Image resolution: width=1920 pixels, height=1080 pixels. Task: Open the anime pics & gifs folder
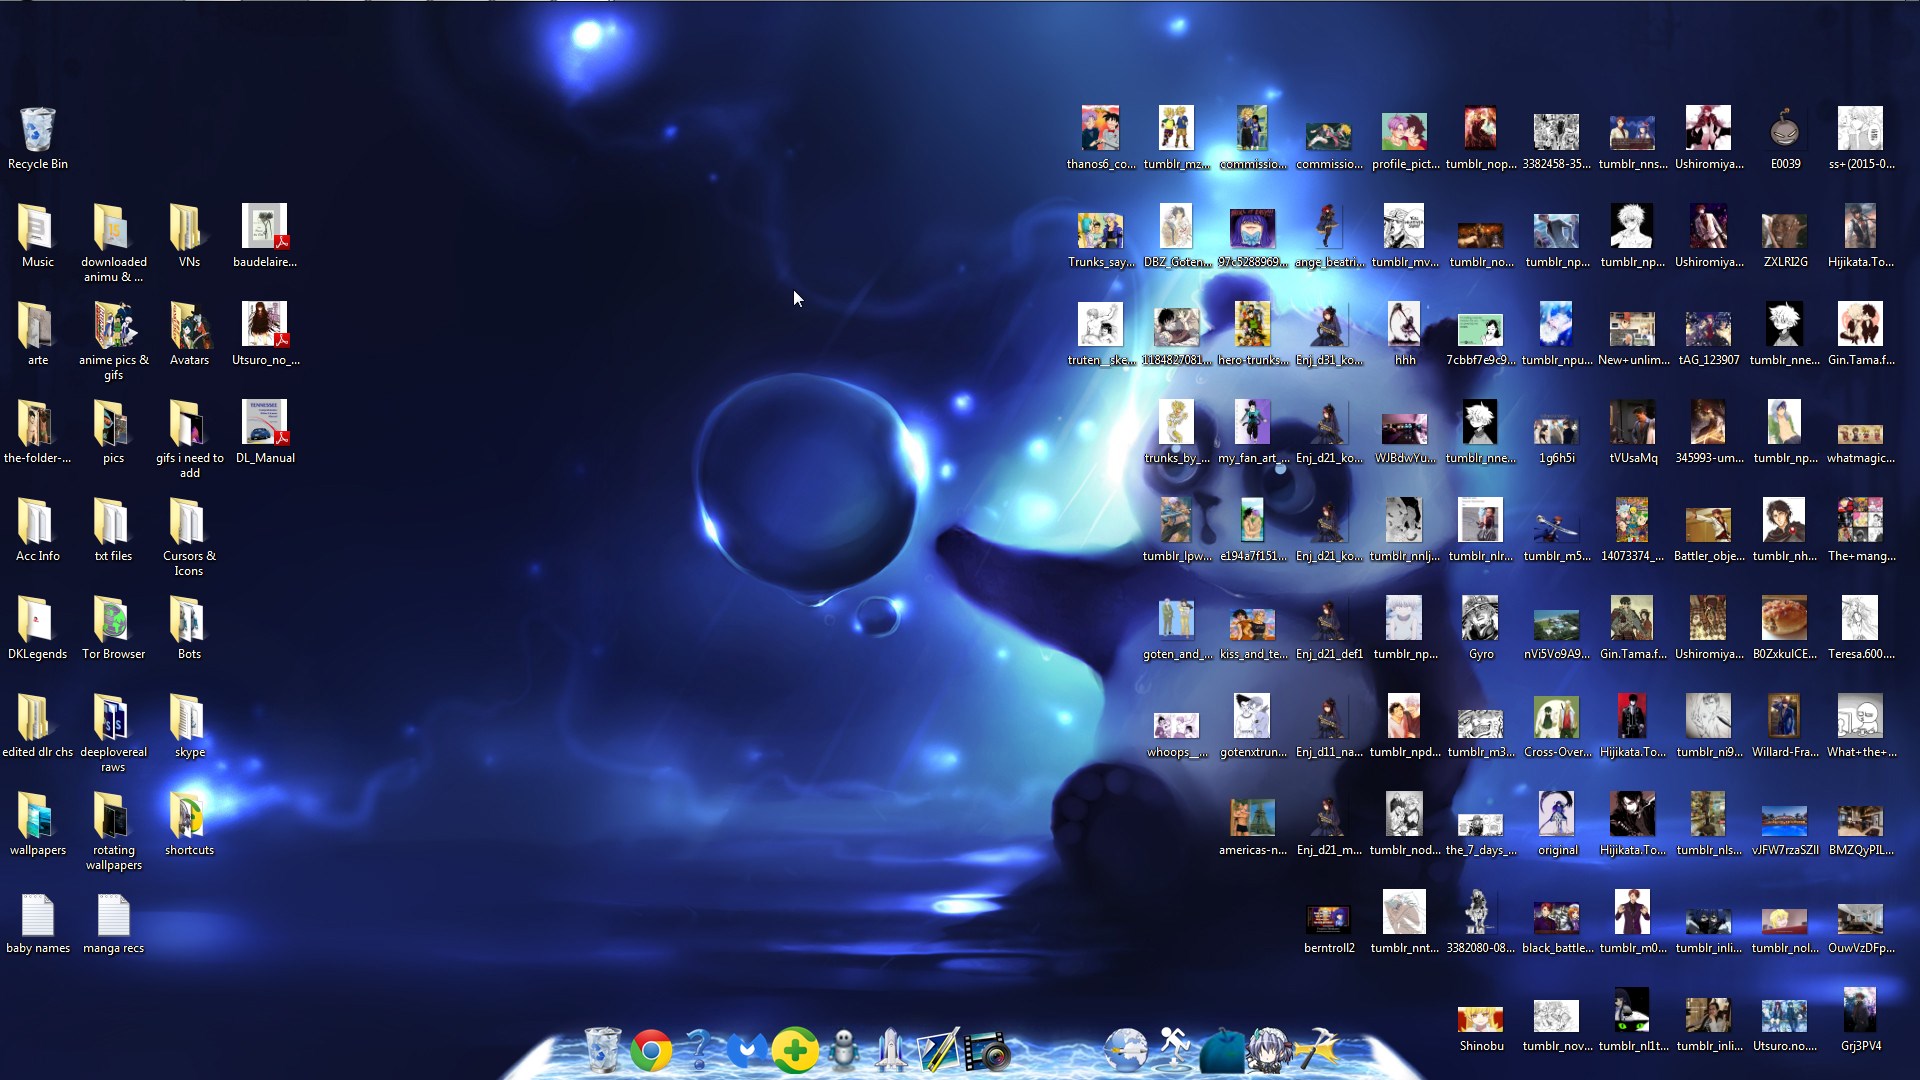click(113, 341)
